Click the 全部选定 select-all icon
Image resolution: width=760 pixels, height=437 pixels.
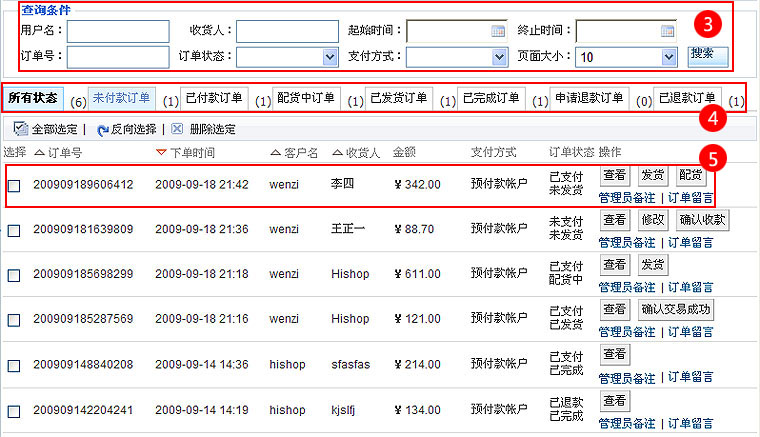(x=20, y=128)
